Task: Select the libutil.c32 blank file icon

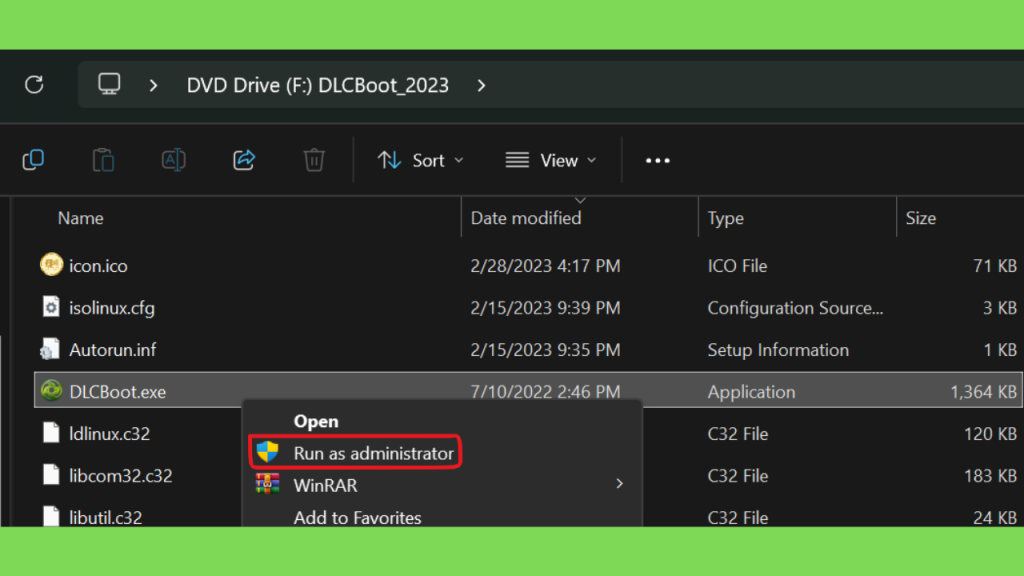Action: (51, 516)
